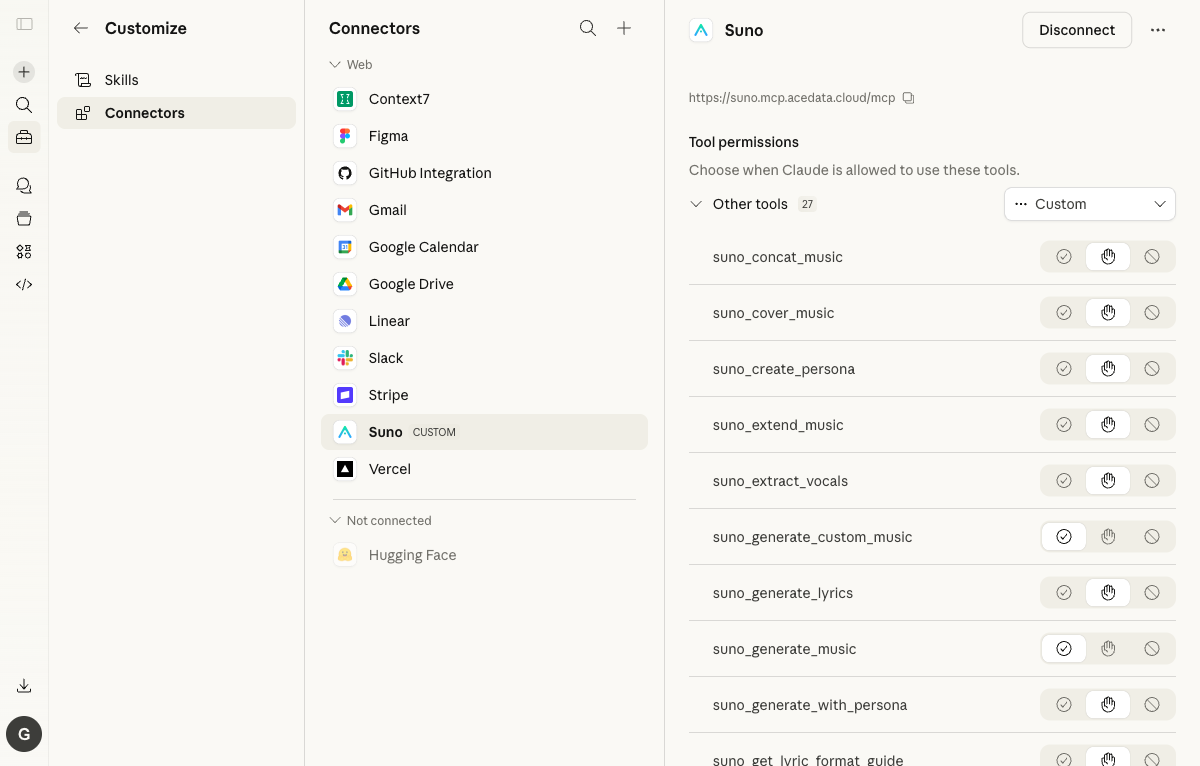Screen dimensions: 1200x766
Task: Collapse the Other tools section
Action: pyautogui.click(x=696, y=204)
